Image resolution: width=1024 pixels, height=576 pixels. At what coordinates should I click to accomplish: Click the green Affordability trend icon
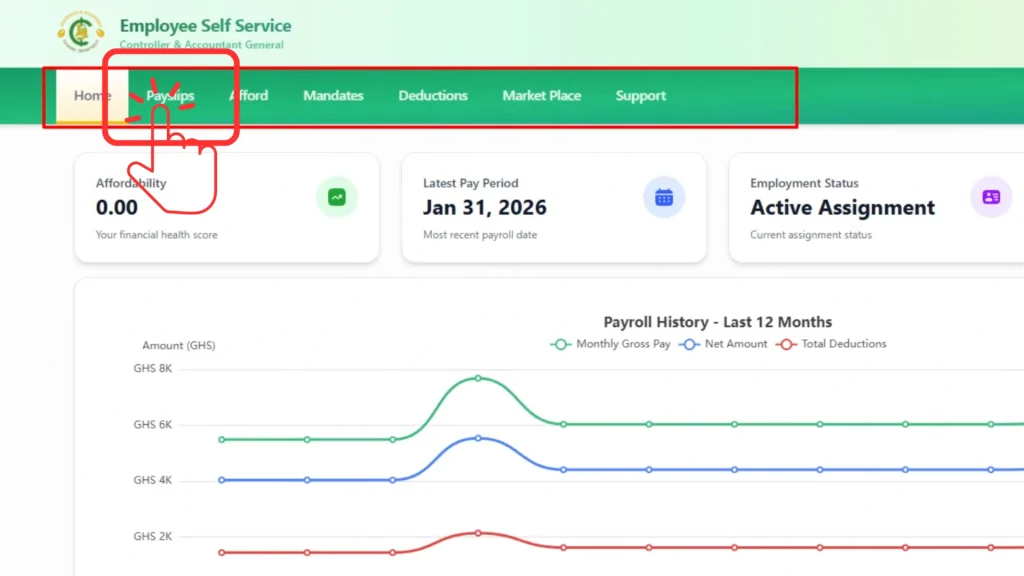(337, 197)
